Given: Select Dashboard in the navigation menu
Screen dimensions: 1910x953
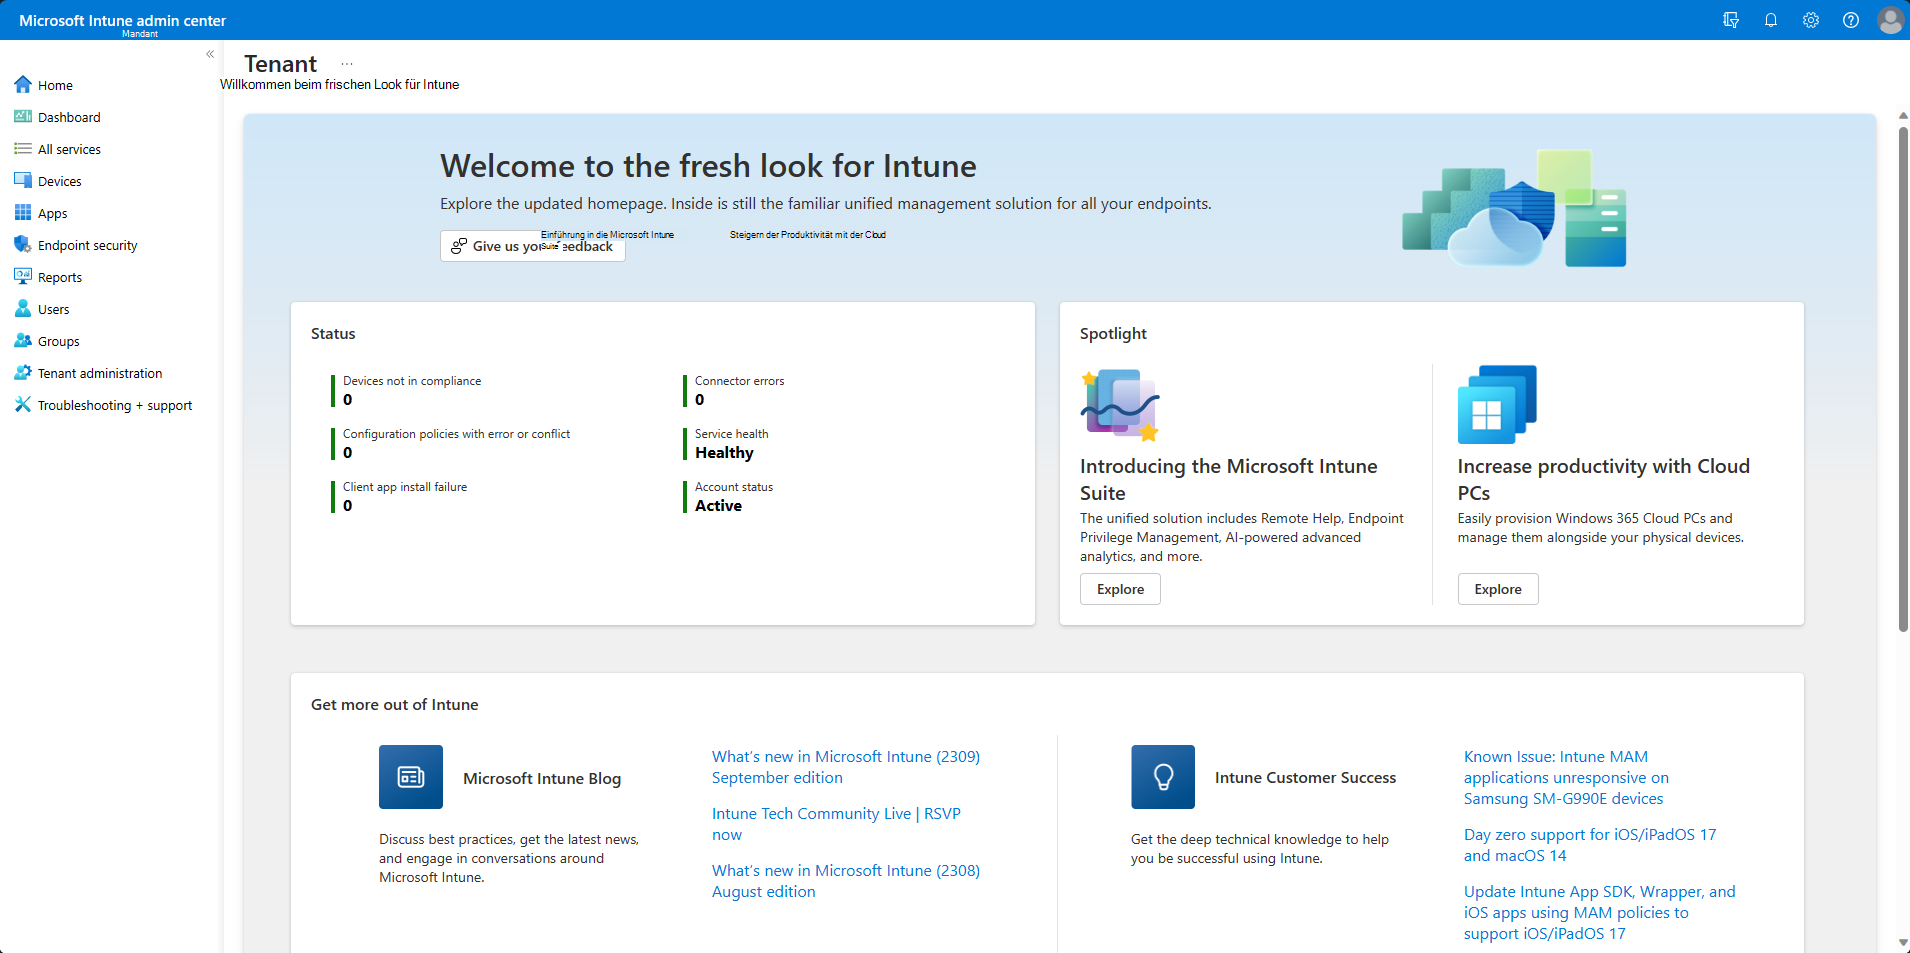Looking at the screenshot, I should pyautogui.click(x=69, y=117).
